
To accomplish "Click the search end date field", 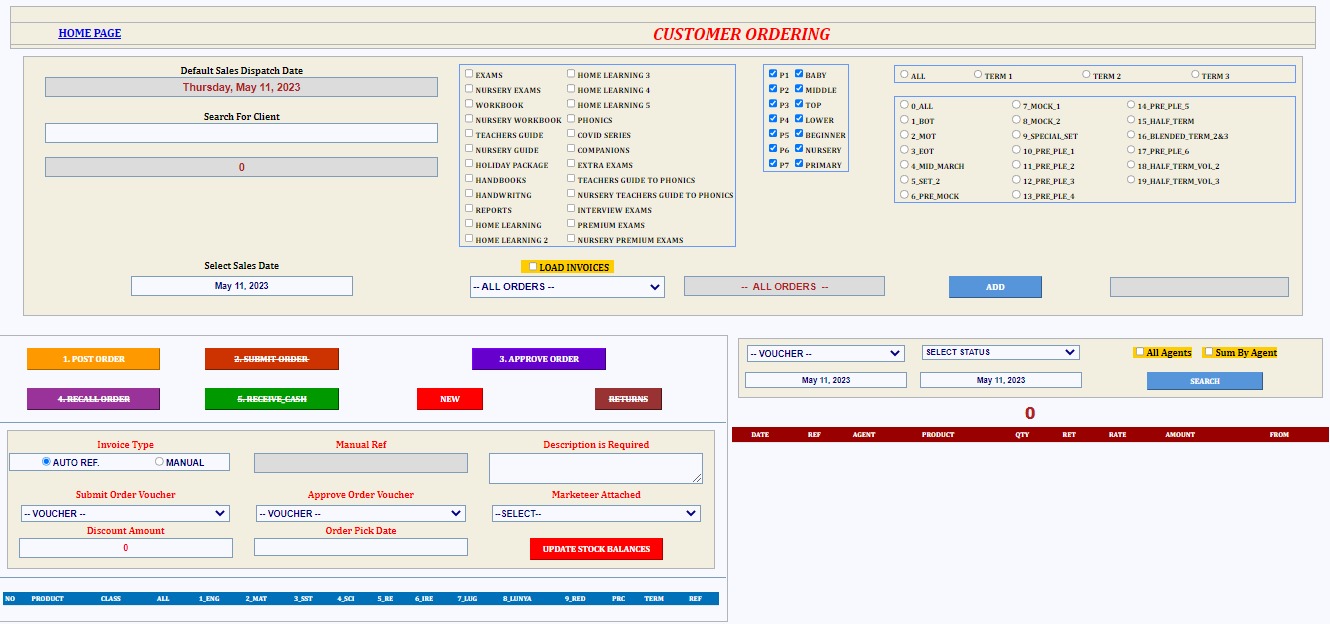I will tap(1001, 380).
